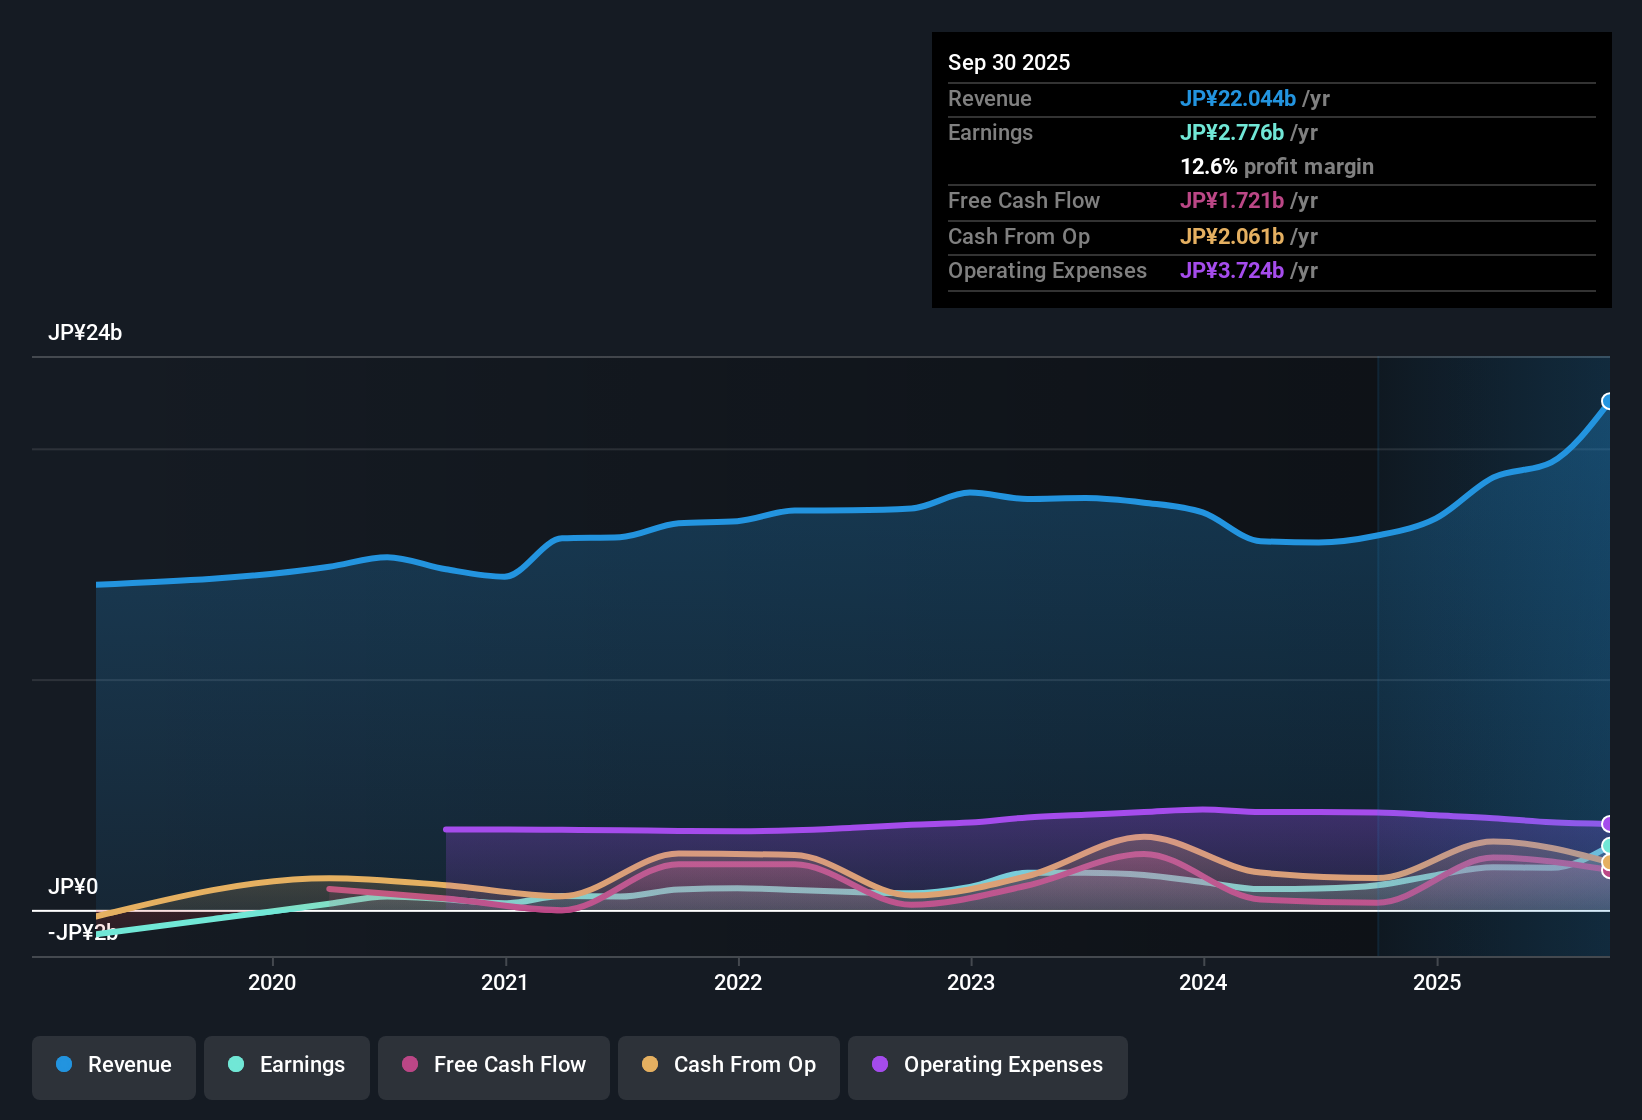Toggle Operating Expenses legend item
1642x1120 pixels.
pos(988,1065)
